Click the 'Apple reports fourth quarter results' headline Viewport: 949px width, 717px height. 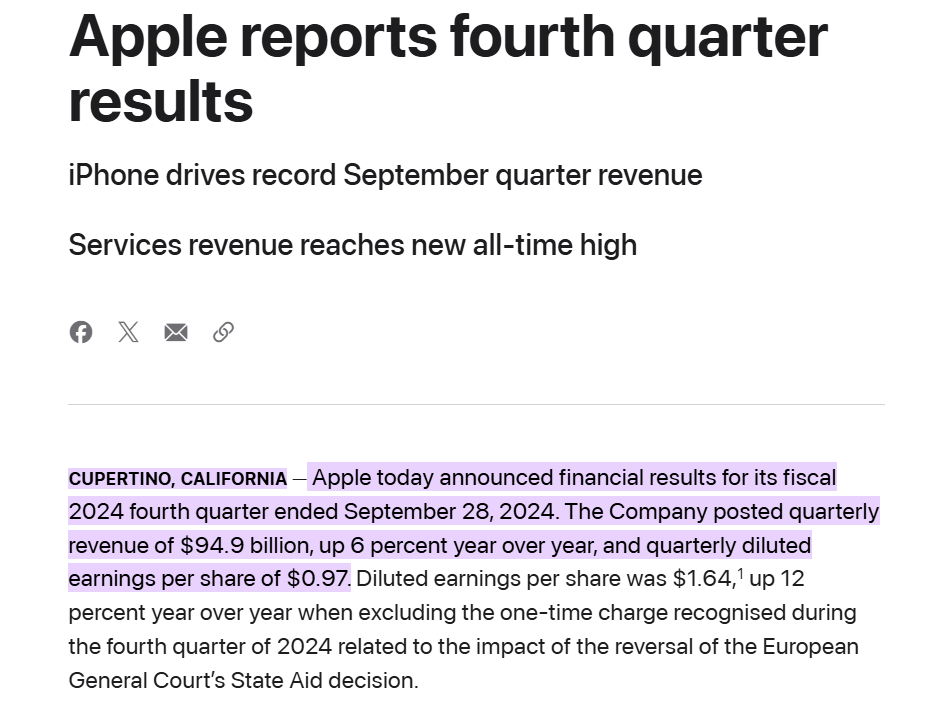point(448,68)
